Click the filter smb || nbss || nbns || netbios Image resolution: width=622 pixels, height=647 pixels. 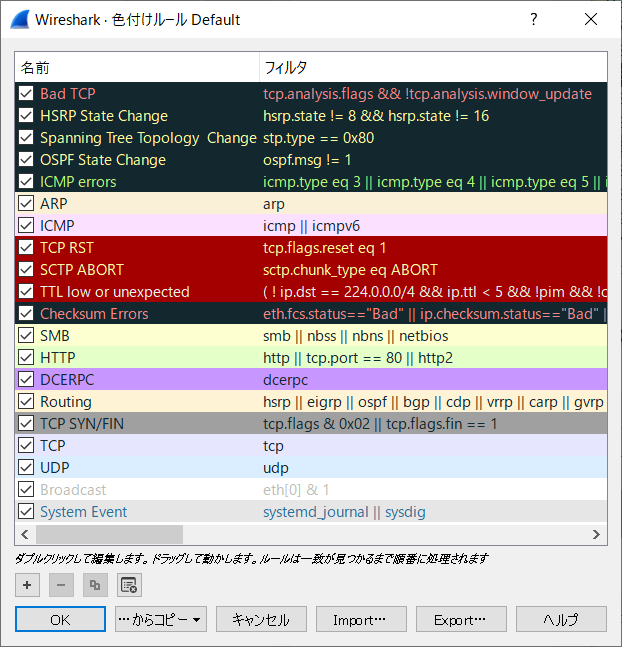pos(356,336)
